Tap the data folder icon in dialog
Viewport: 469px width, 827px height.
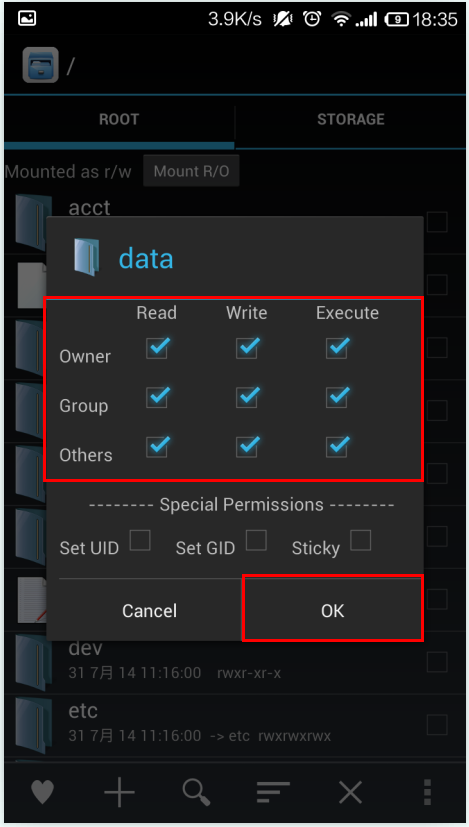coord(87,257)
